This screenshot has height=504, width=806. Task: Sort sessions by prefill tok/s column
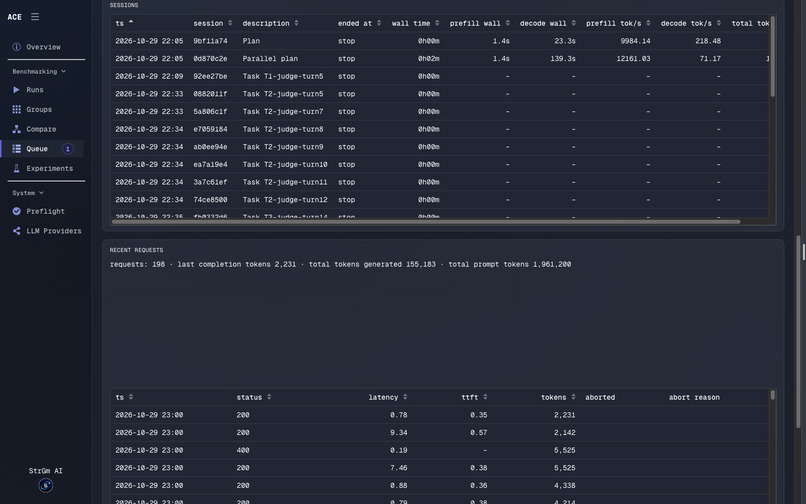coord(648,23)
